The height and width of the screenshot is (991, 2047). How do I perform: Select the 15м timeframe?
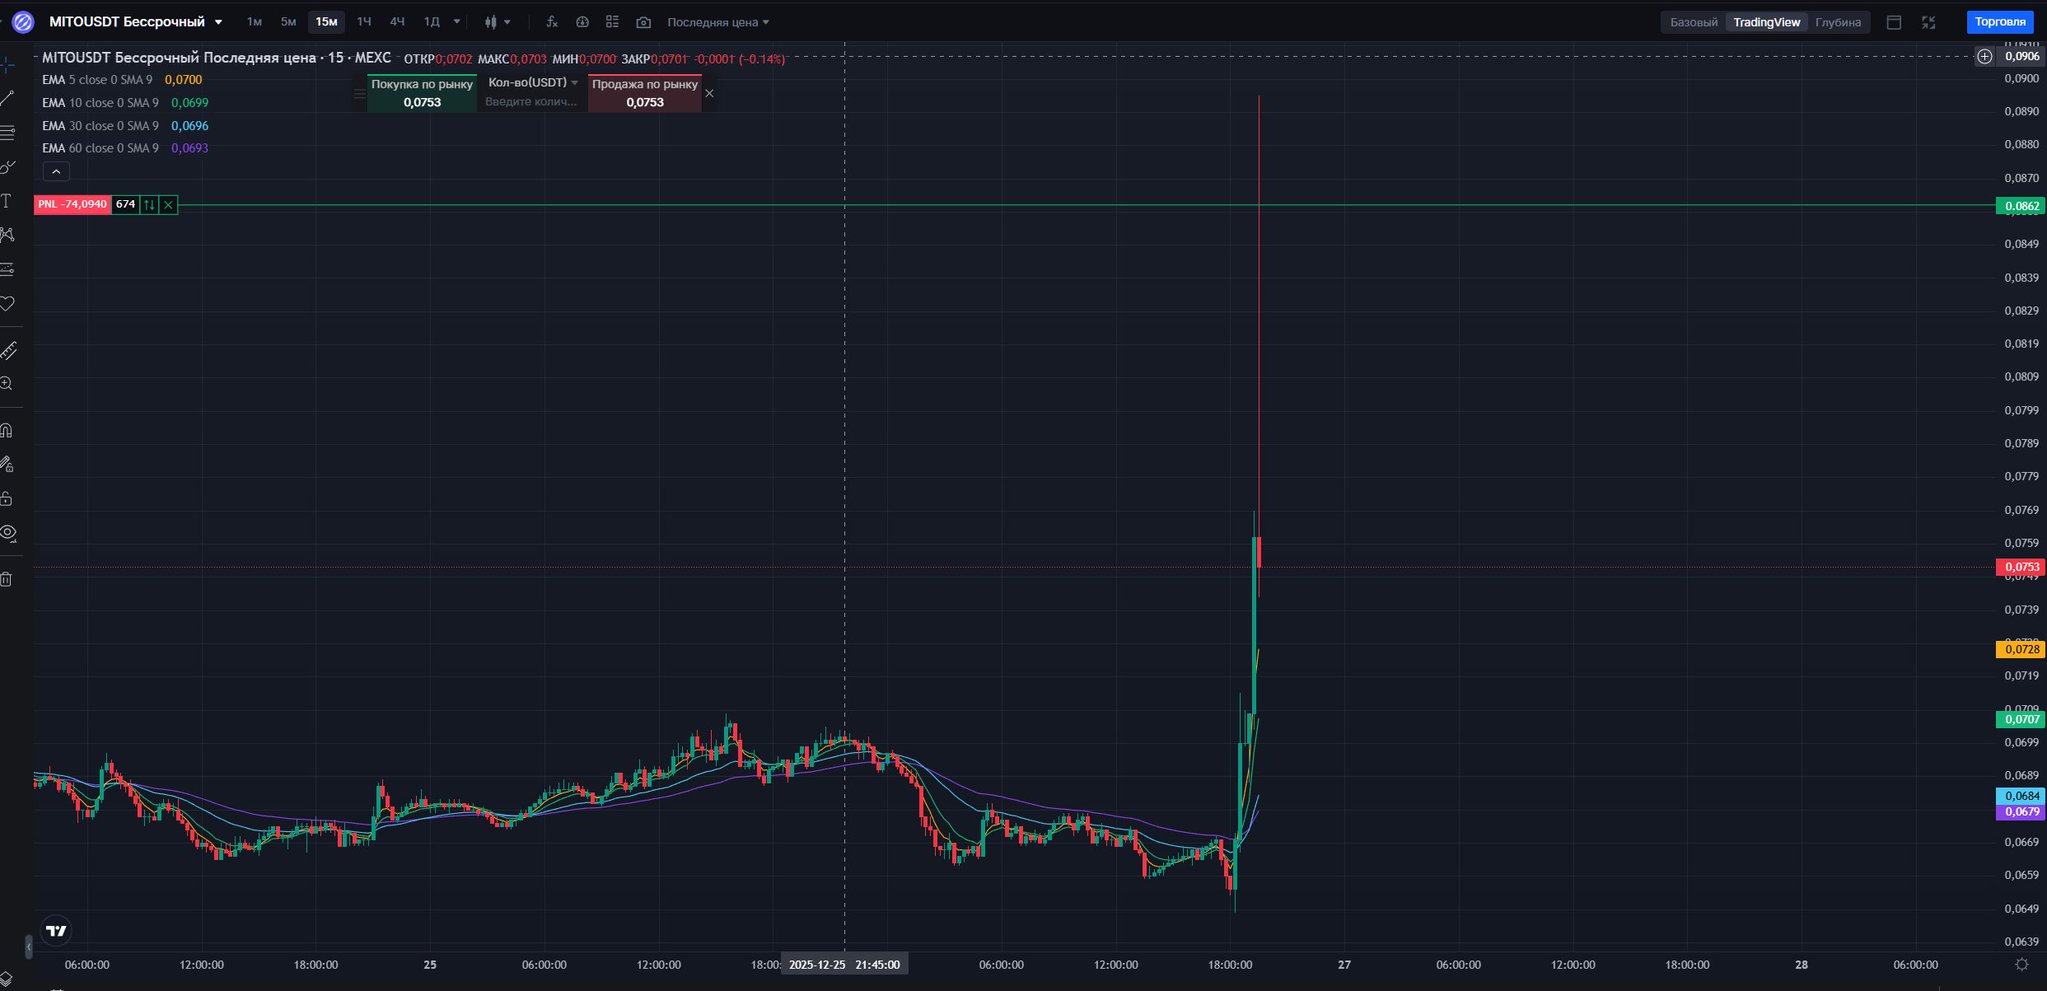tap(326, 22)
